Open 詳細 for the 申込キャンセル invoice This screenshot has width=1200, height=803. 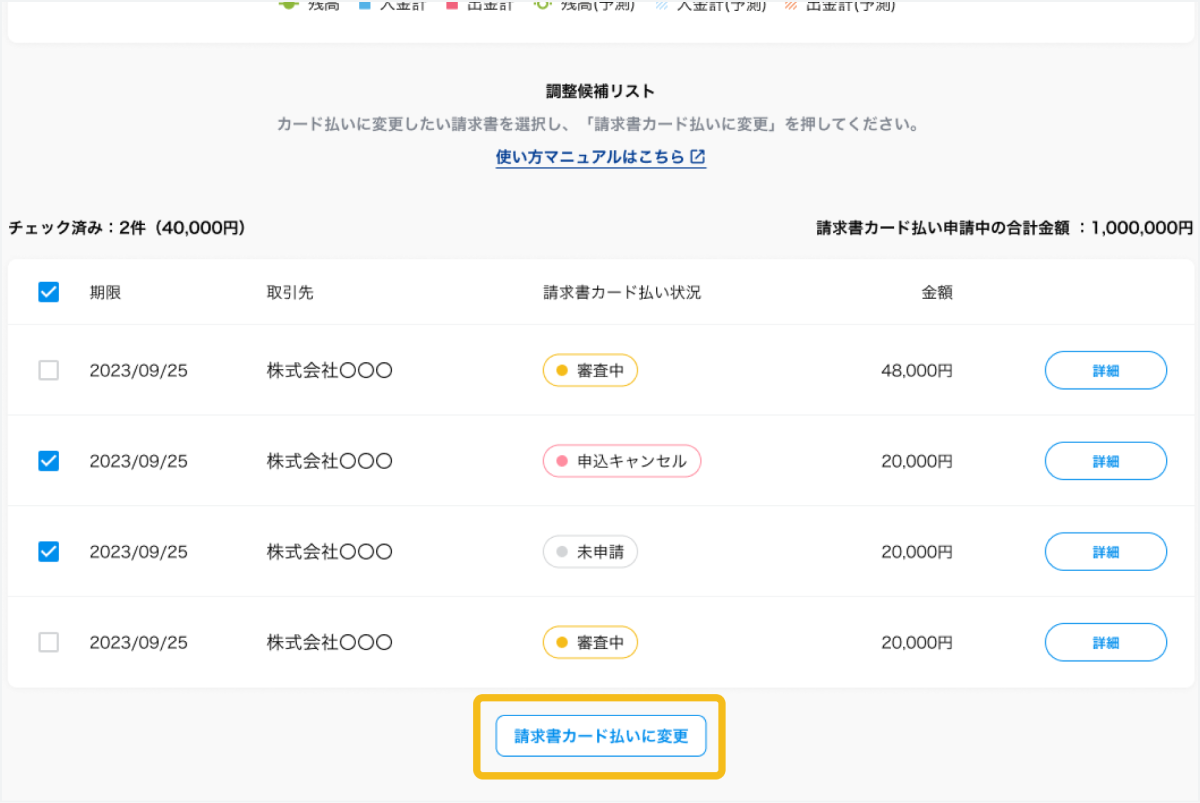point(1105,461)
